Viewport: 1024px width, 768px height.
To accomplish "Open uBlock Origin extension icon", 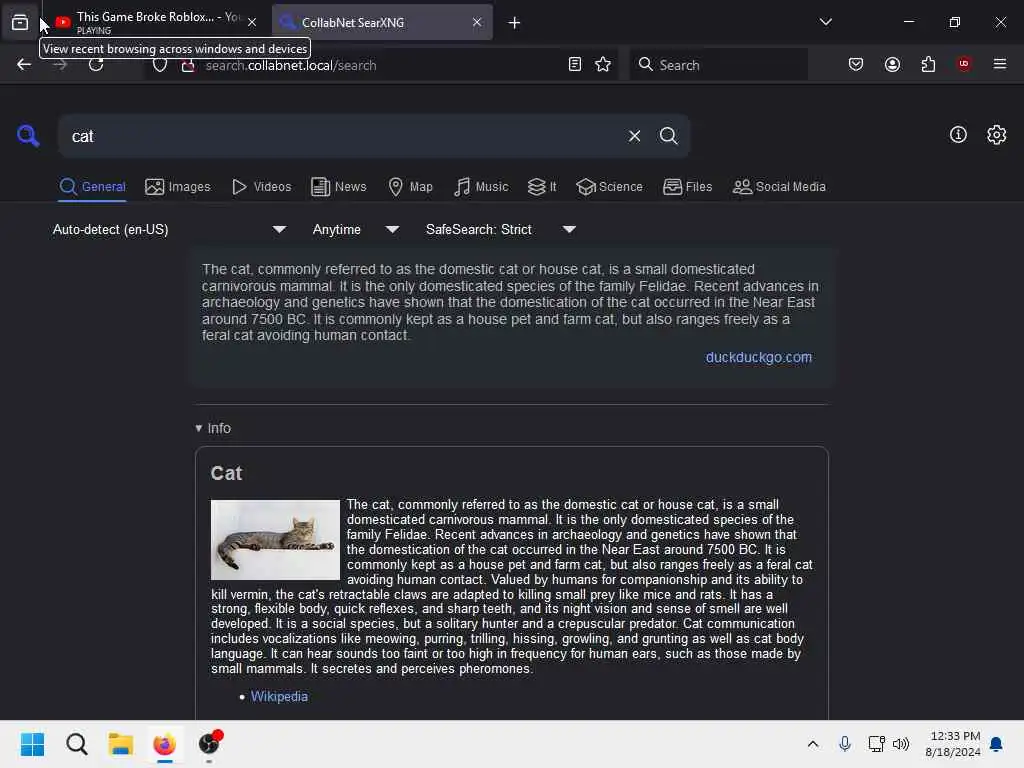I will 964,64.
